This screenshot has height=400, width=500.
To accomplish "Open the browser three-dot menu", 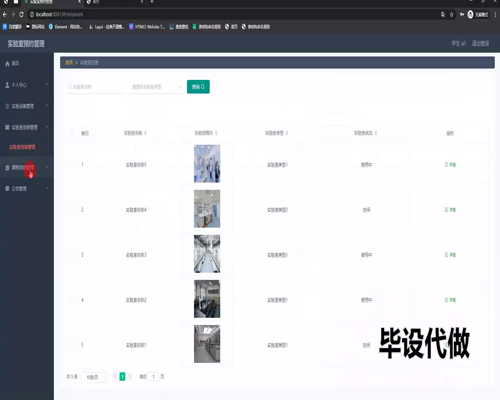I will tap(496, 14).
